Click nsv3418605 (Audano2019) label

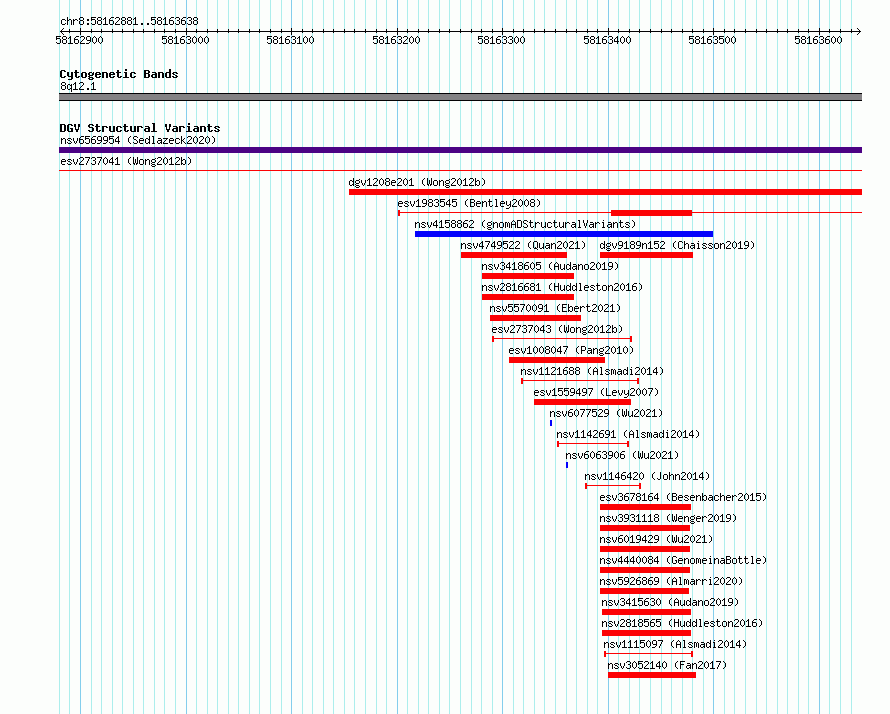[550, 266]
